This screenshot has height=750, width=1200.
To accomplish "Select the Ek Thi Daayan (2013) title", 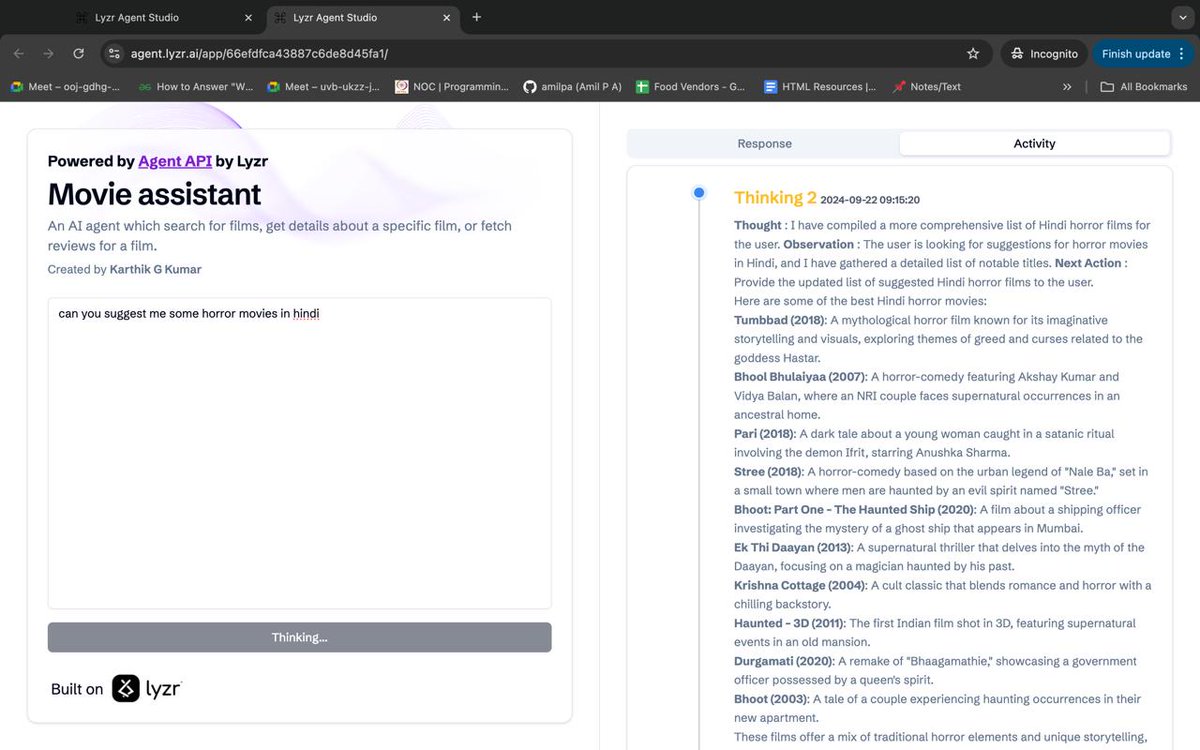I will point(794,548).
